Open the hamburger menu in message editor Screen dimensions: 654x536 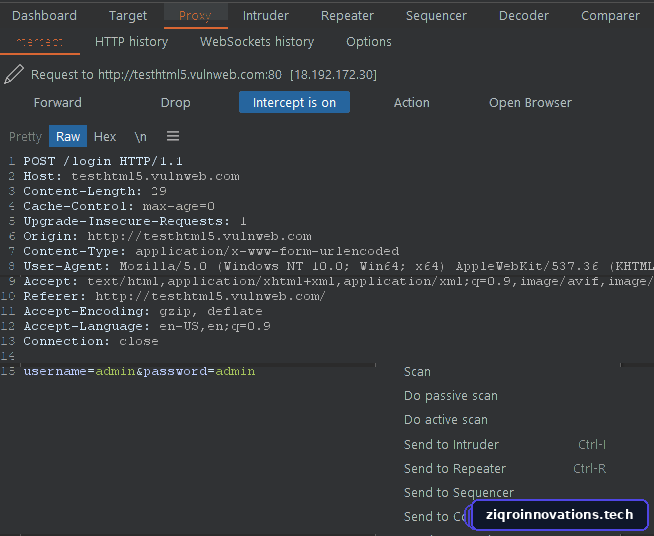point(173,136)
